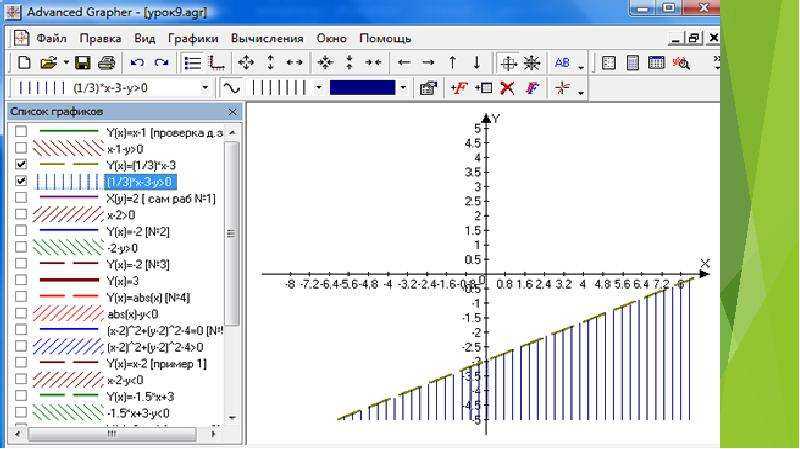Open the calculator icon in the toolbar

coord(633,63)
